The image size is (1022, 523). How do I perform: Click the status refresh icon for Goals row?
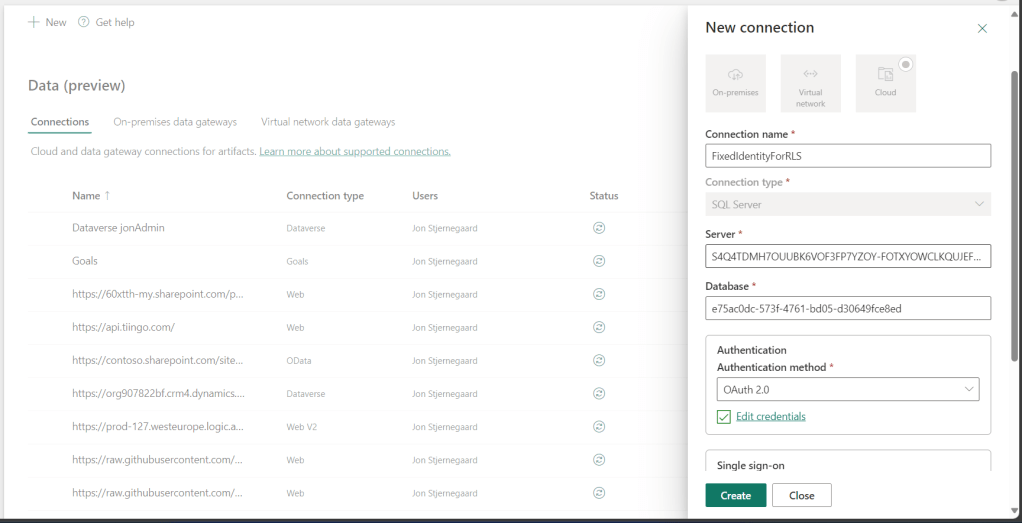coord(599,261)
